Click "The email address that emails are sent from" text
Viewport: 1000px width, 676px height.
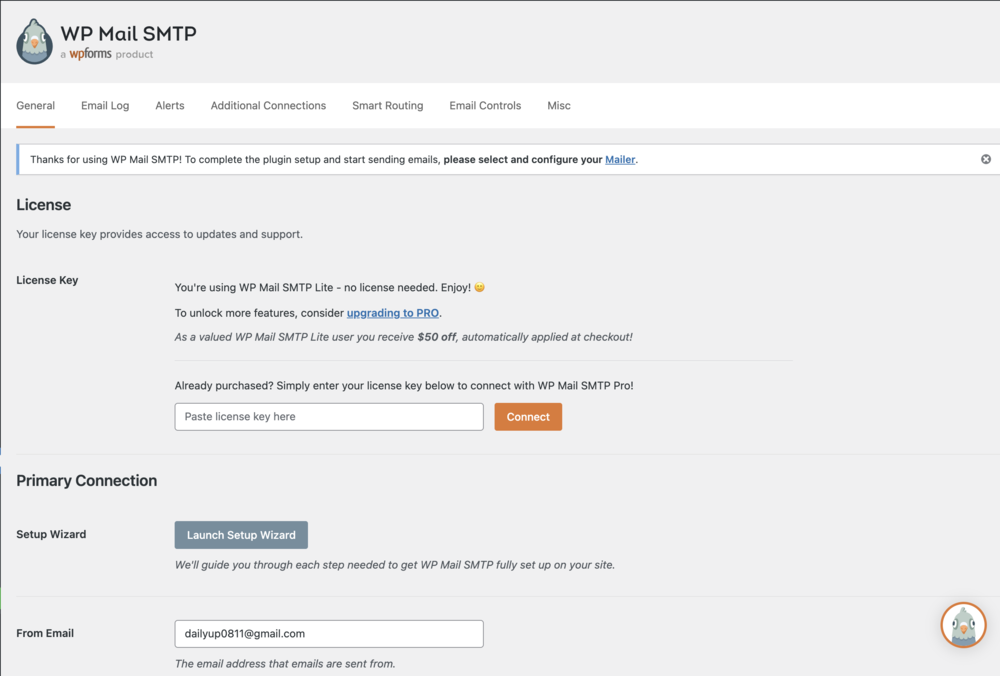point(285,664)
